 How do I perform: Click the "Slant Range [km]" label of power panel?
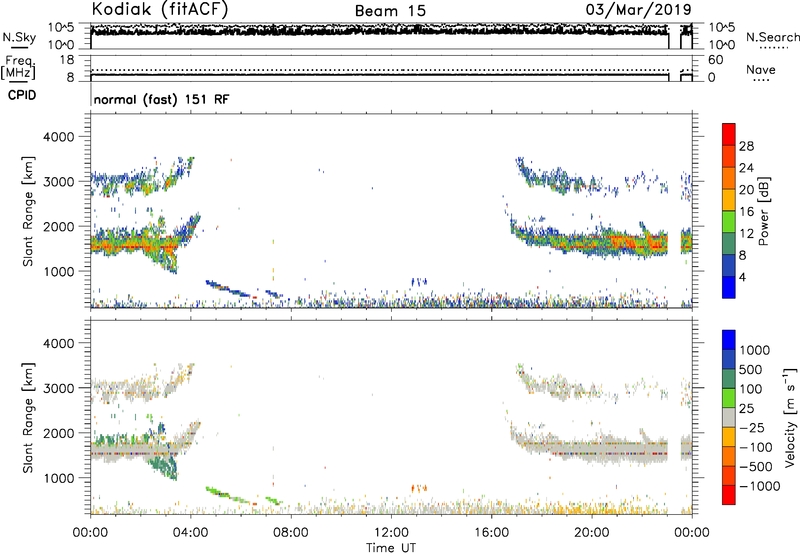pos(28,211)
